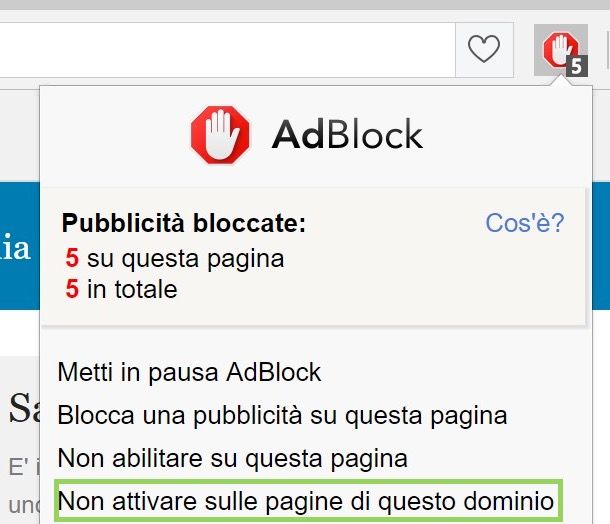Click the "5 su questa pagina" counter line
This screenshot has width=610, height=524.
pos(175,258)
